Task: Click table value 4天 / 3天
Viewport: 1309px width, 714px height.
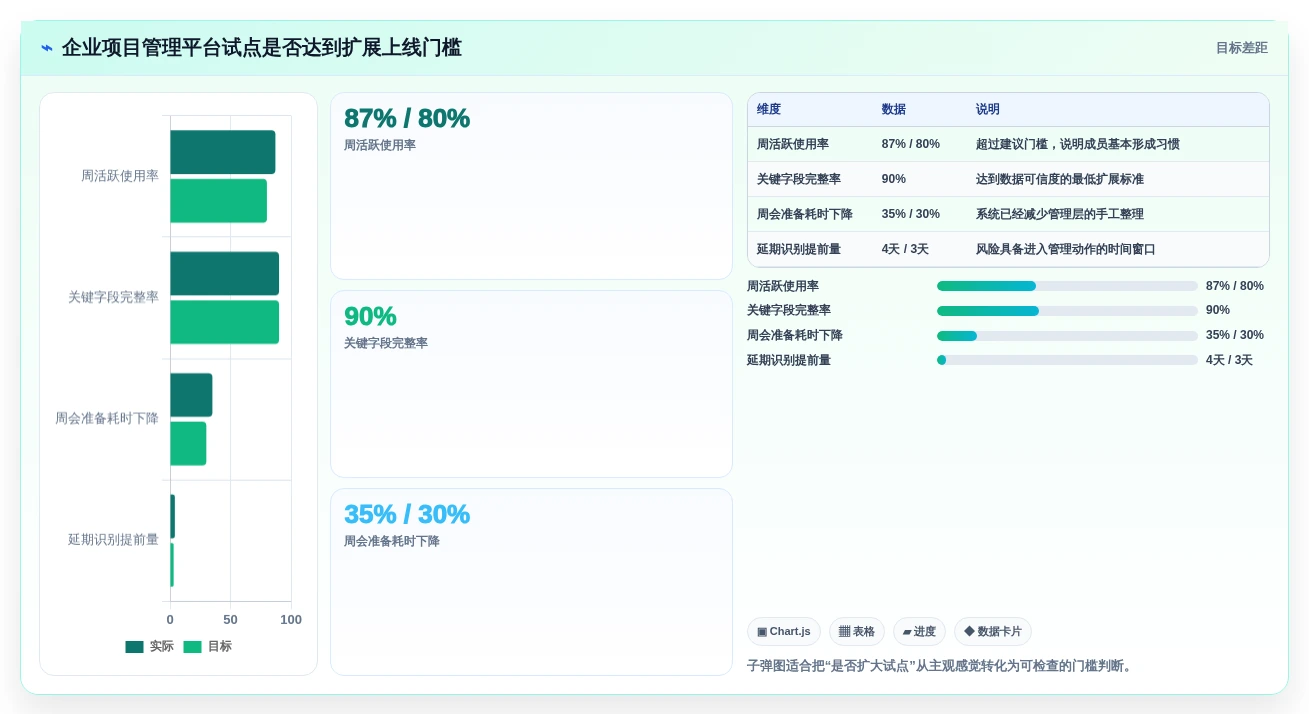Action: click(905, 249)
